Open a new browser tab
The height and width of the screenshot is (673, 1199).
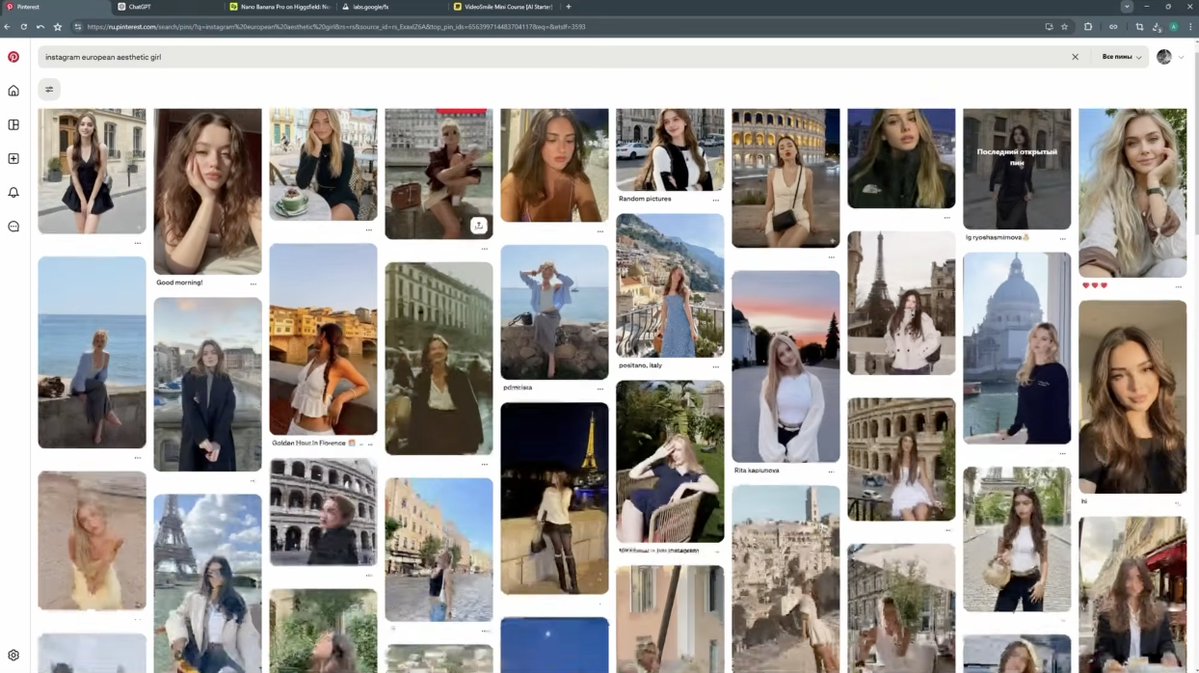point(568,7)
